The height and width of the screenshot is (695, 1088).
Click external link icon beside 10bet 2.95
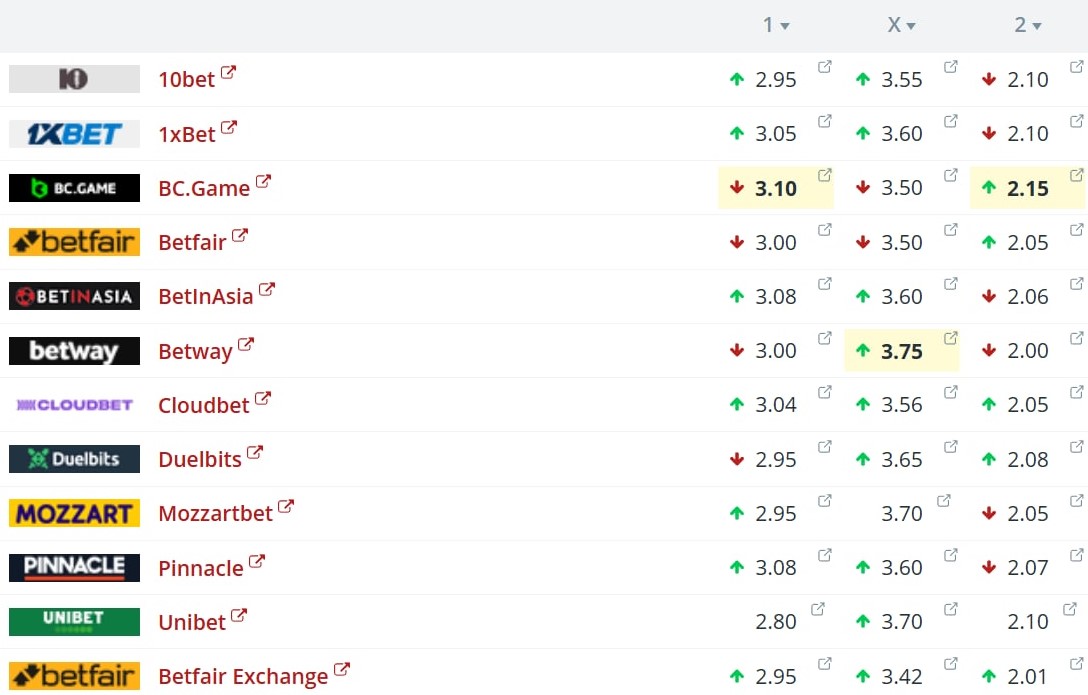(824, 67)
